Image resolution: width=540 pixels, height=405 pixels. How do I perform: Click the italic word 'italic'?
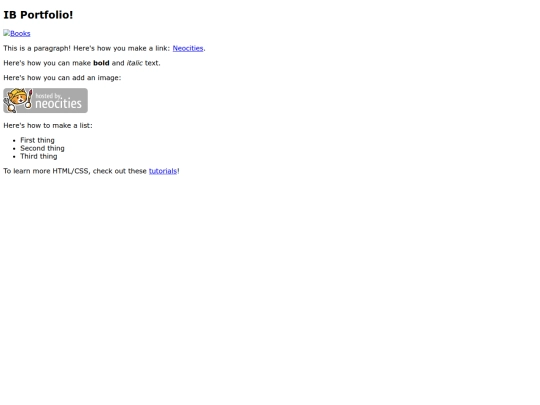point(135,63)
